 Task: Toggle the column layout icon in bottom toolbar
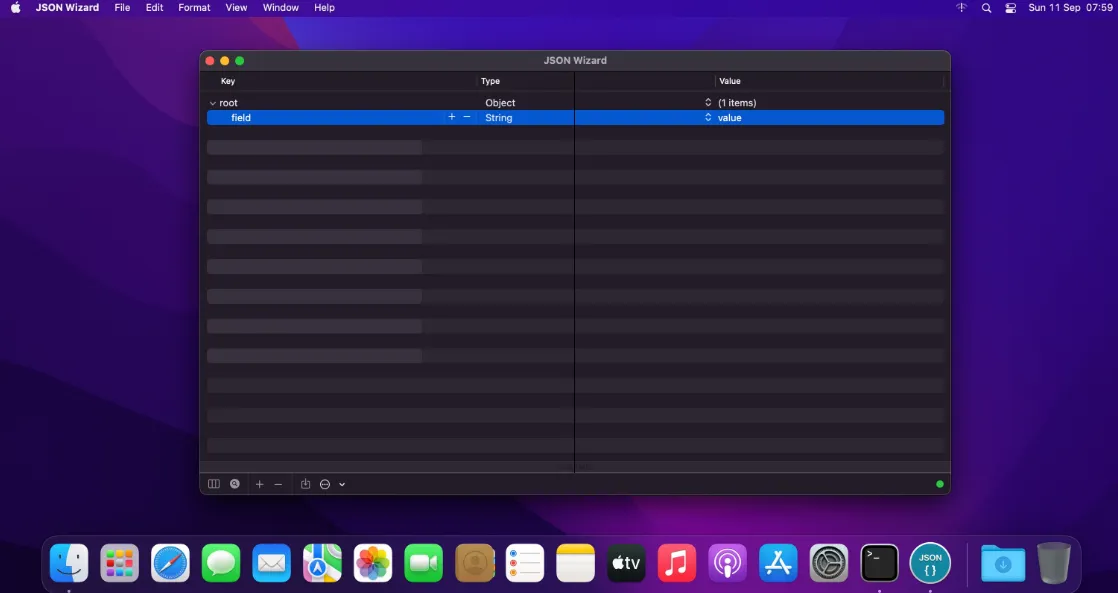(x=213, y=484)
